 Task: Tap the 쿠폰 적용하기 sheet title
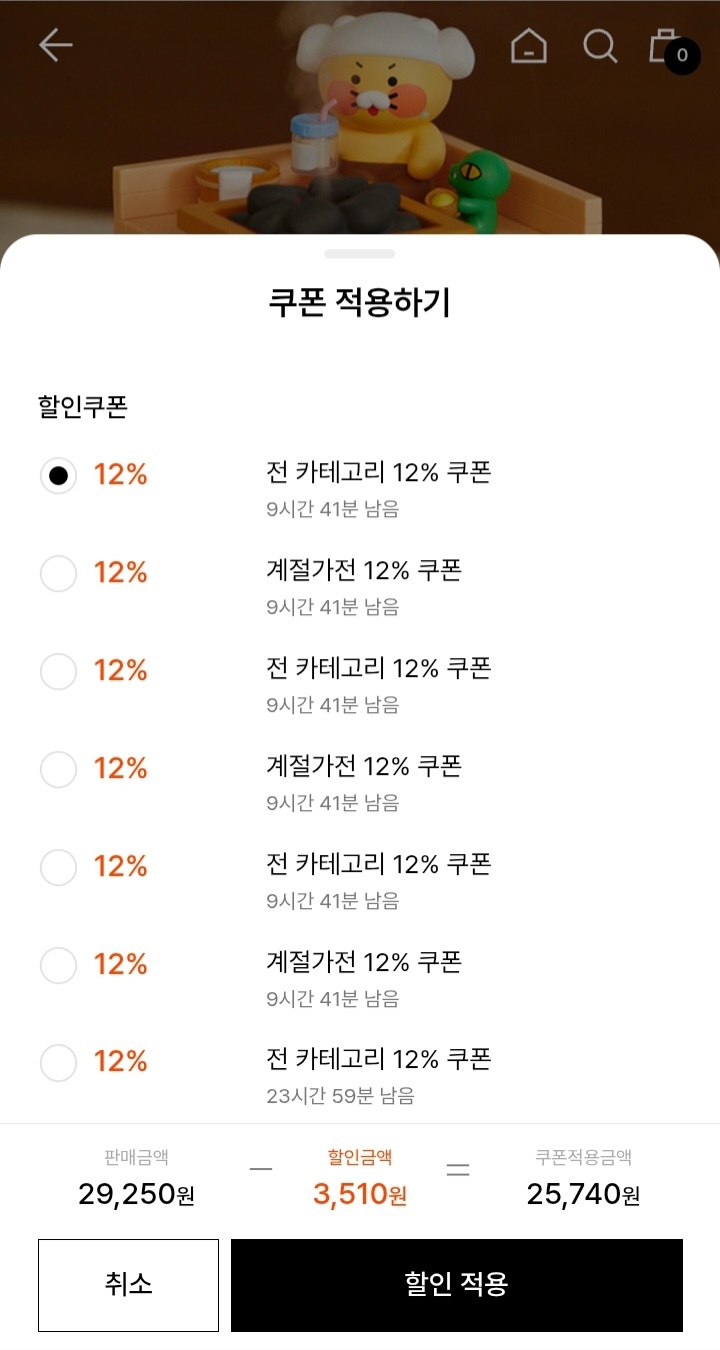coord(360,302)
